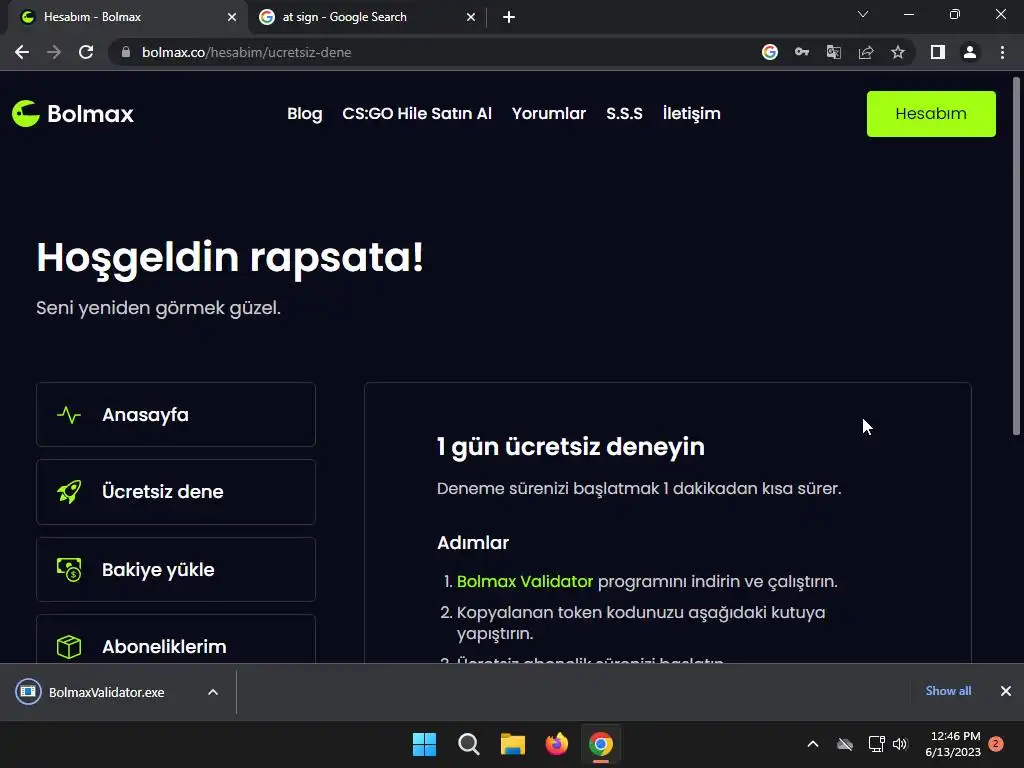The height and width of the screenshot is (768, 1024).
Task: Open saved passwords key icon
Action: pos(802,52)
